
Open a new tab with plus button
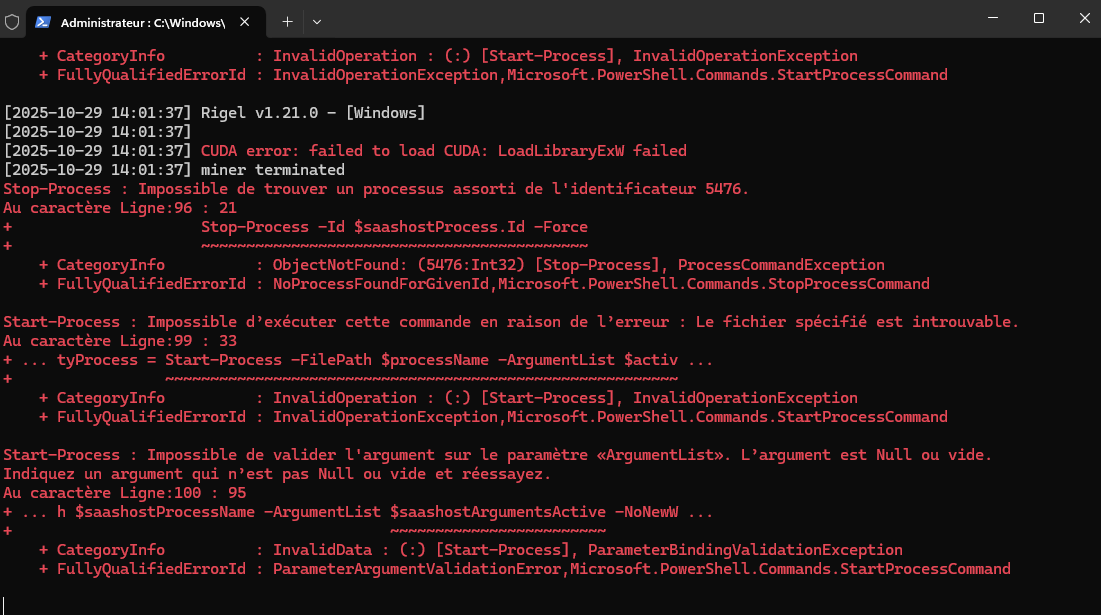pos(287,21)
